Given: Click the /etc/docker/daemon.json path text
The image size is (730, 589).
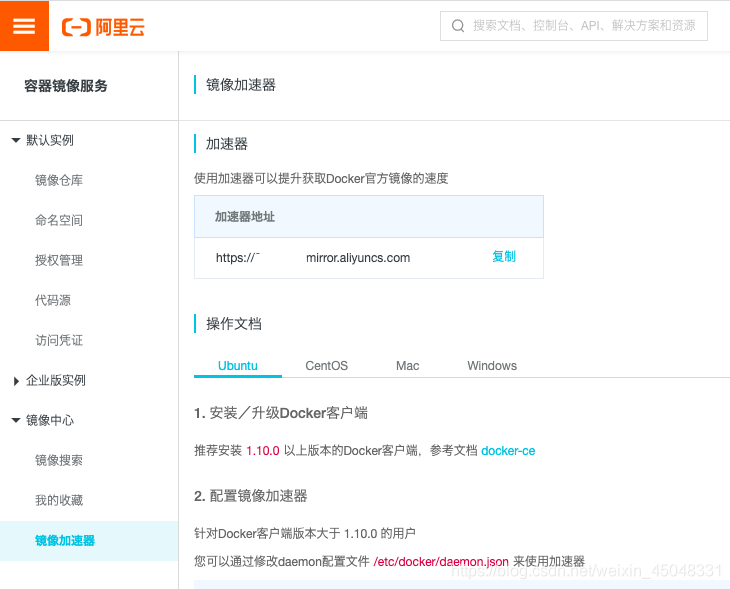Looking at the screenshot, I should pyautogui.click(x=441, y=562).
